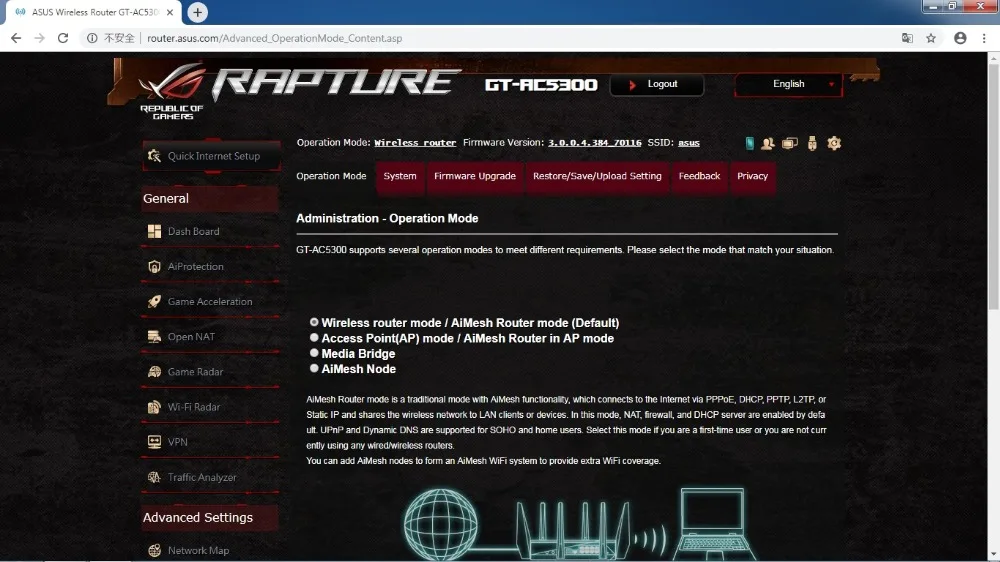The image size is (1000, 562).
Task: Click the Wireless router operation mode link
Action: point(415,143)
